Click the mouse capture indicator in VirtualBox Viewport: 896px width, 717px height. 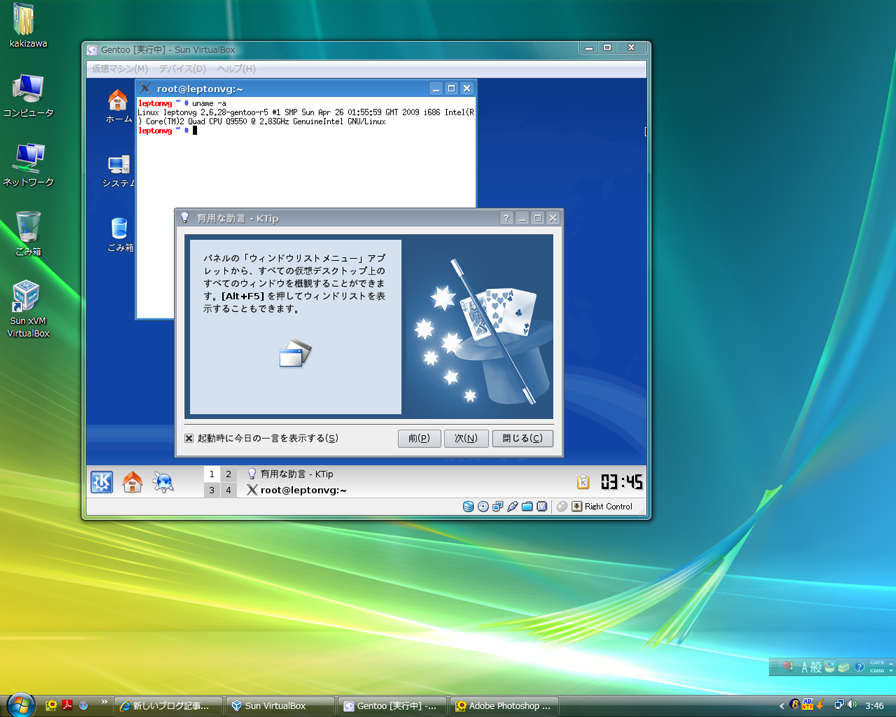pos(562,506)
